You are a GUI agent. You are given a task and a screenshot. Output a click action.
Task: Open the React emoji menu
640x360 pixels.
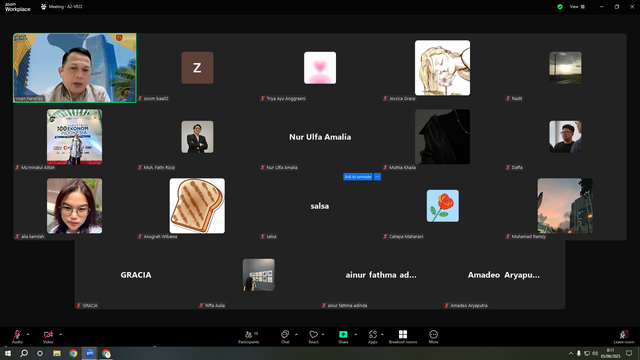[313, 337]
